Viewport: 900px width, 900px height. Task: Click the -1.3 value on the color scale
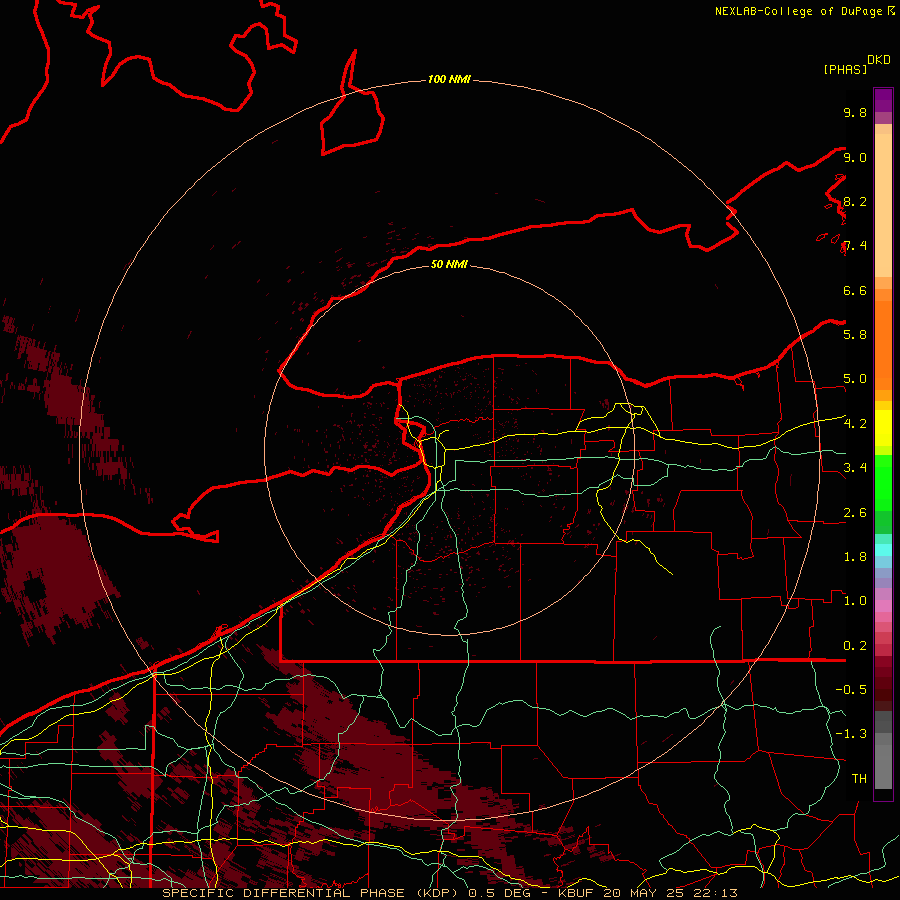(x=851, y=734)
